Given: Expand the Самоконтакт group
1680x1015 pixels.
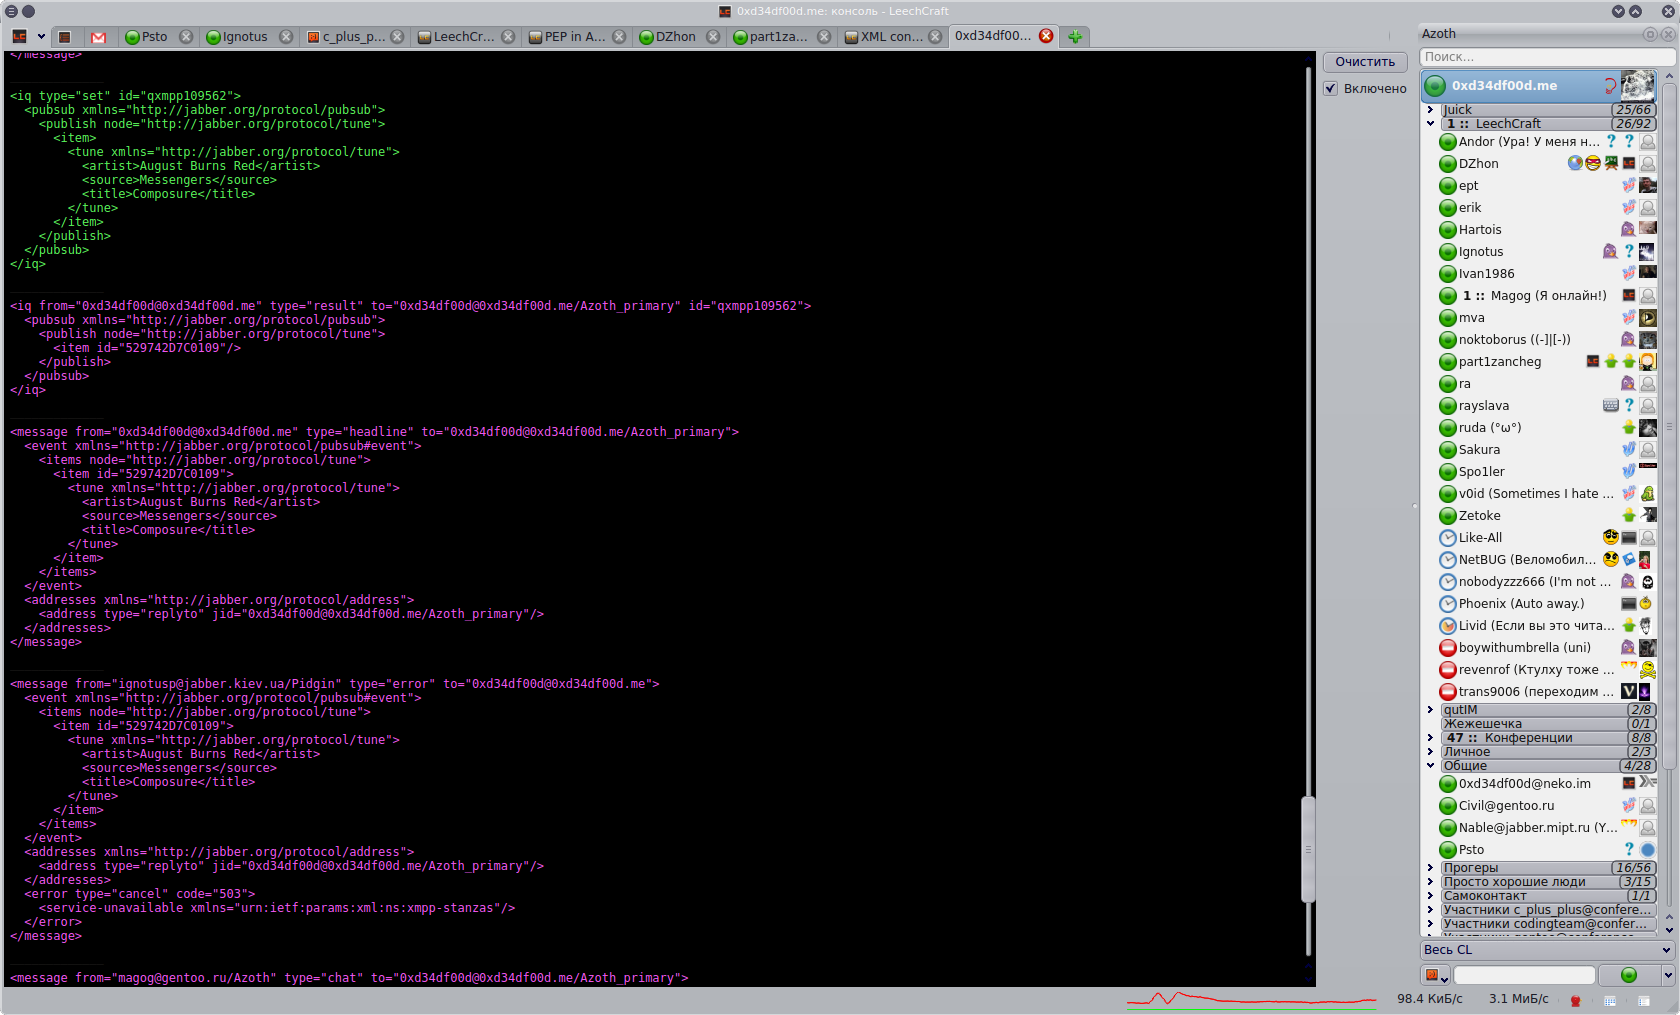Looking at the screenshot, I should pyautogui.click(x=1430, y=896).
